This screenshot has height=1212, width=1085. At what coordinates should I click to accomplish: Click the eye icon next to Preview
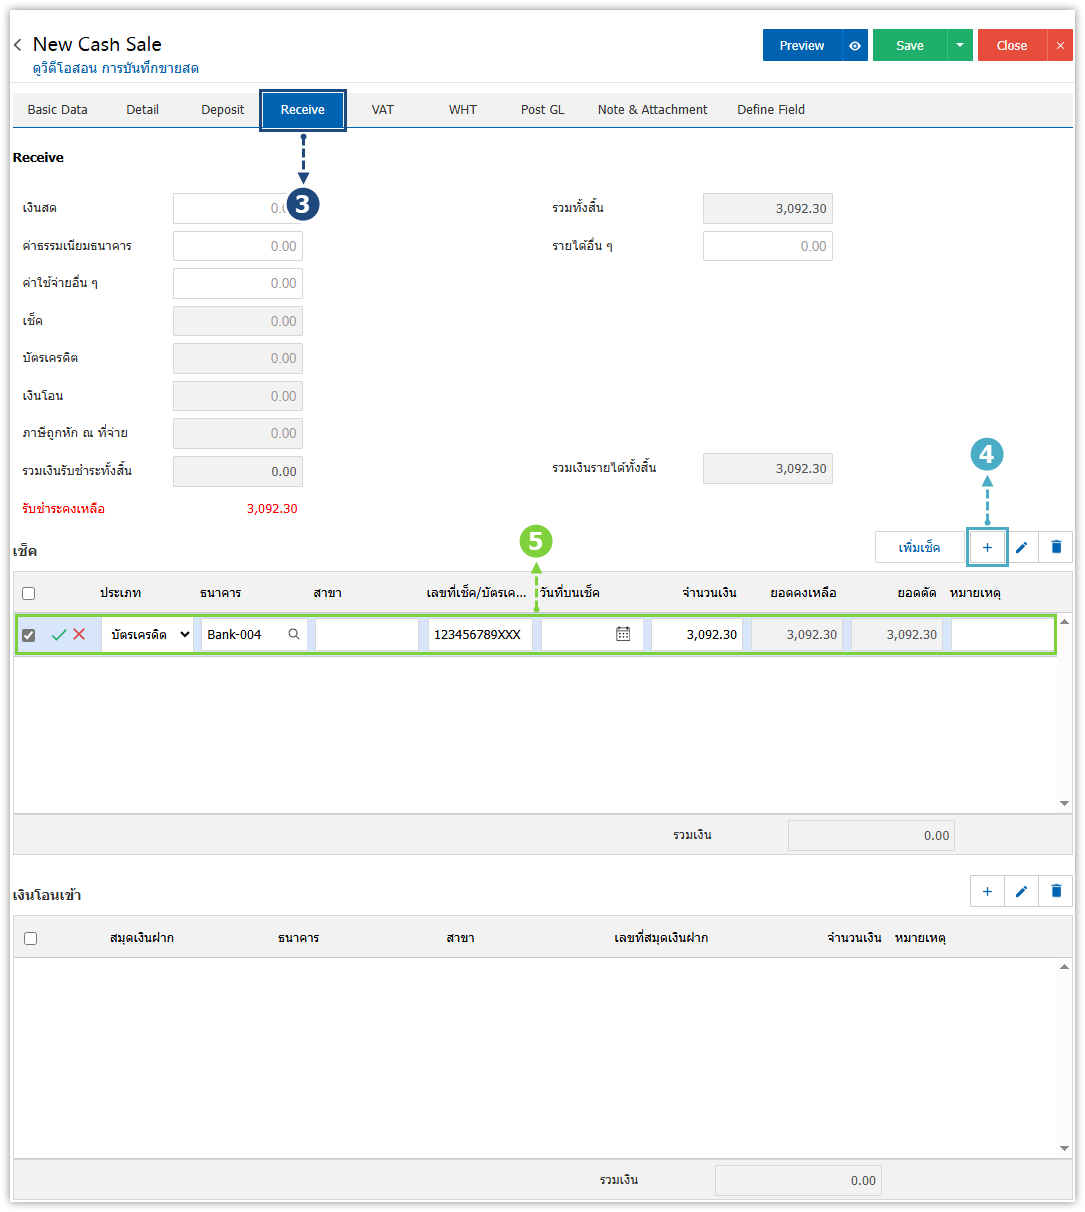coord(855,46)
